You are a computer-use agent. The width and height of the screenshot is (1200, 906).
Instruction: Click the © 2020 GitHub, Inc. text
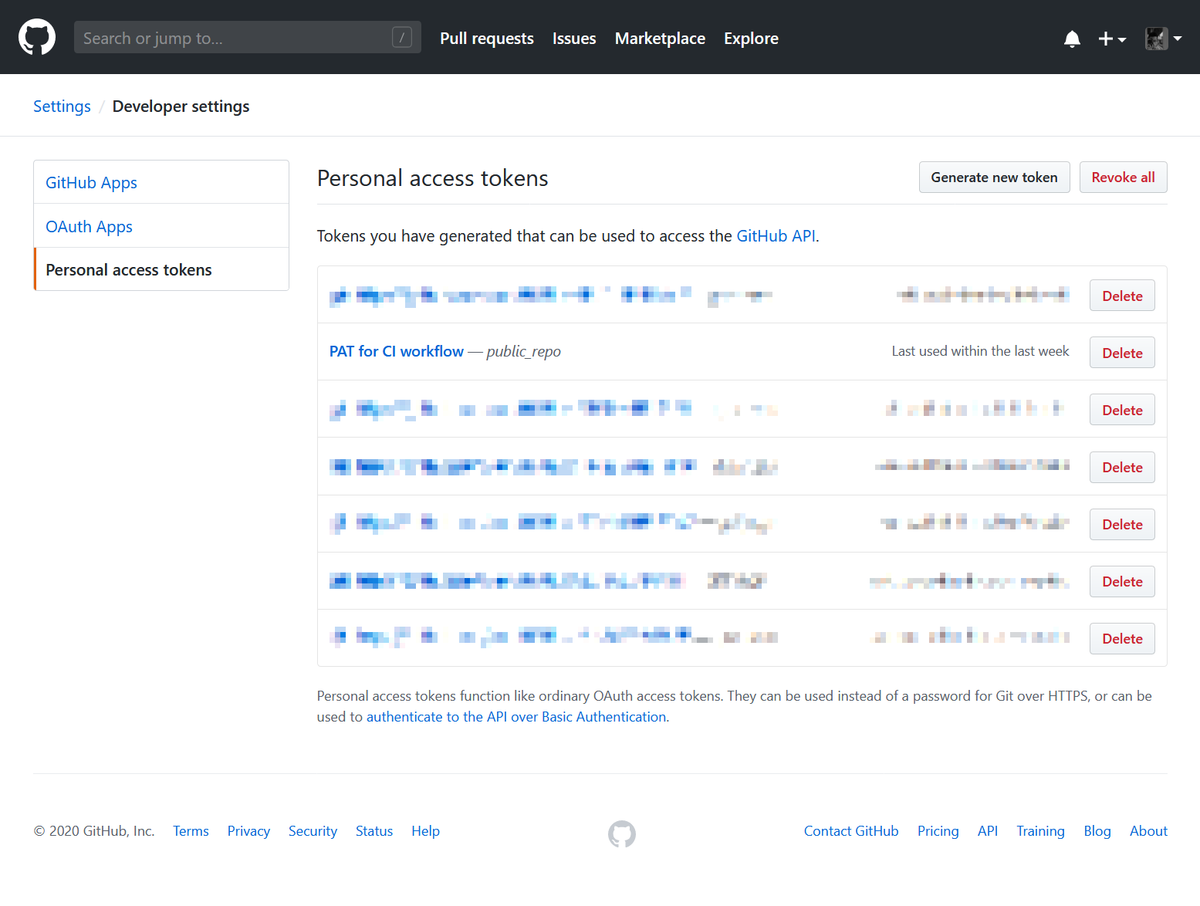94,831
